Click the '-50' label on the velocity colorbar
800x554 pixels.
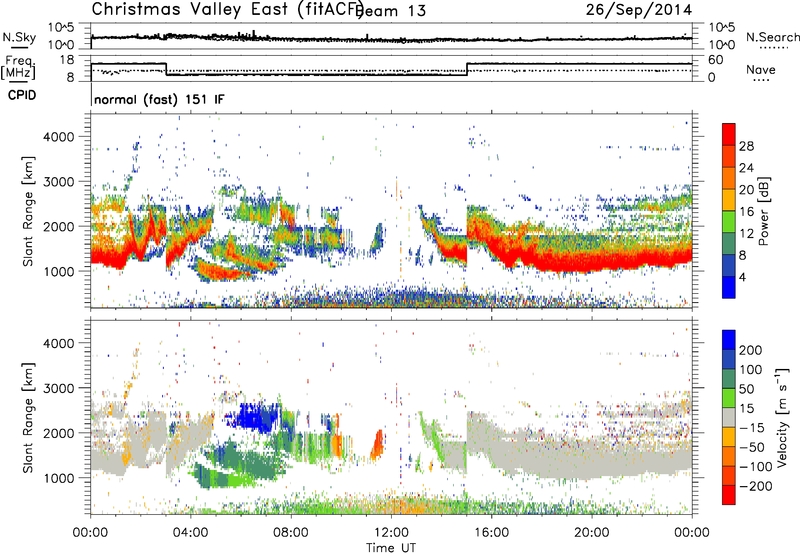pyautogui.click(x=752, y=447)
